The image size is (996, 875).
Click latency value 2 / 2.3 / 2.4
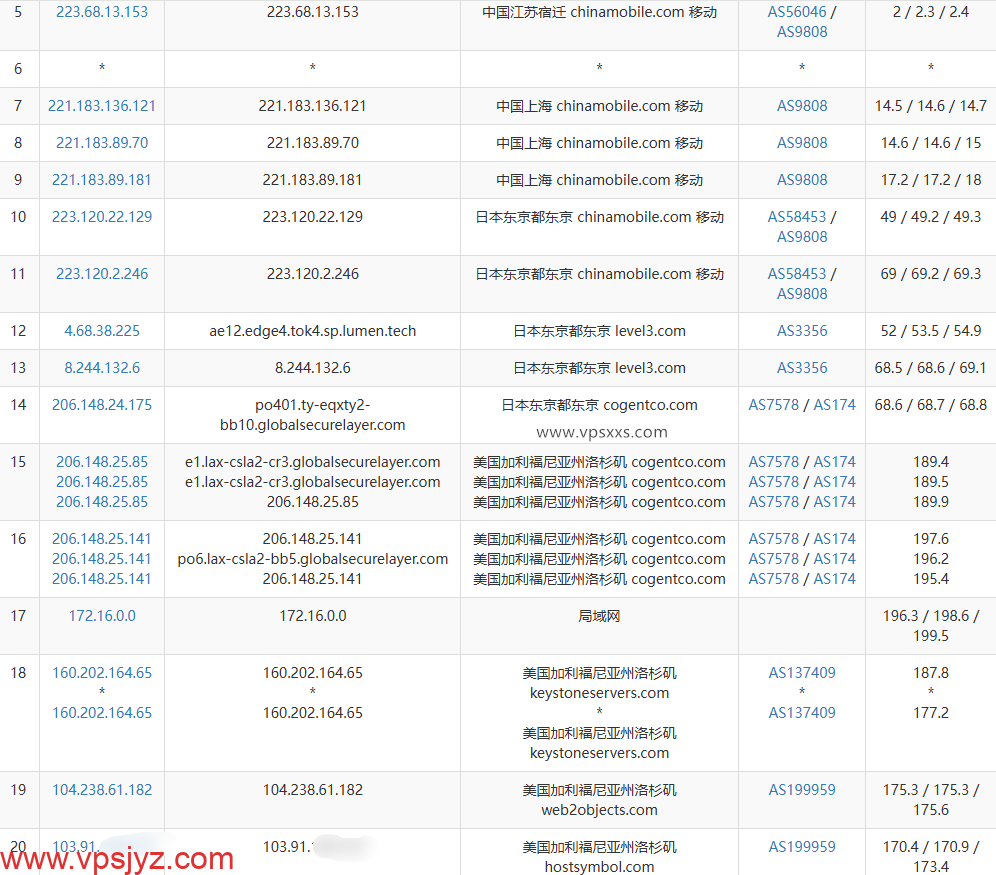click(931, 12)
